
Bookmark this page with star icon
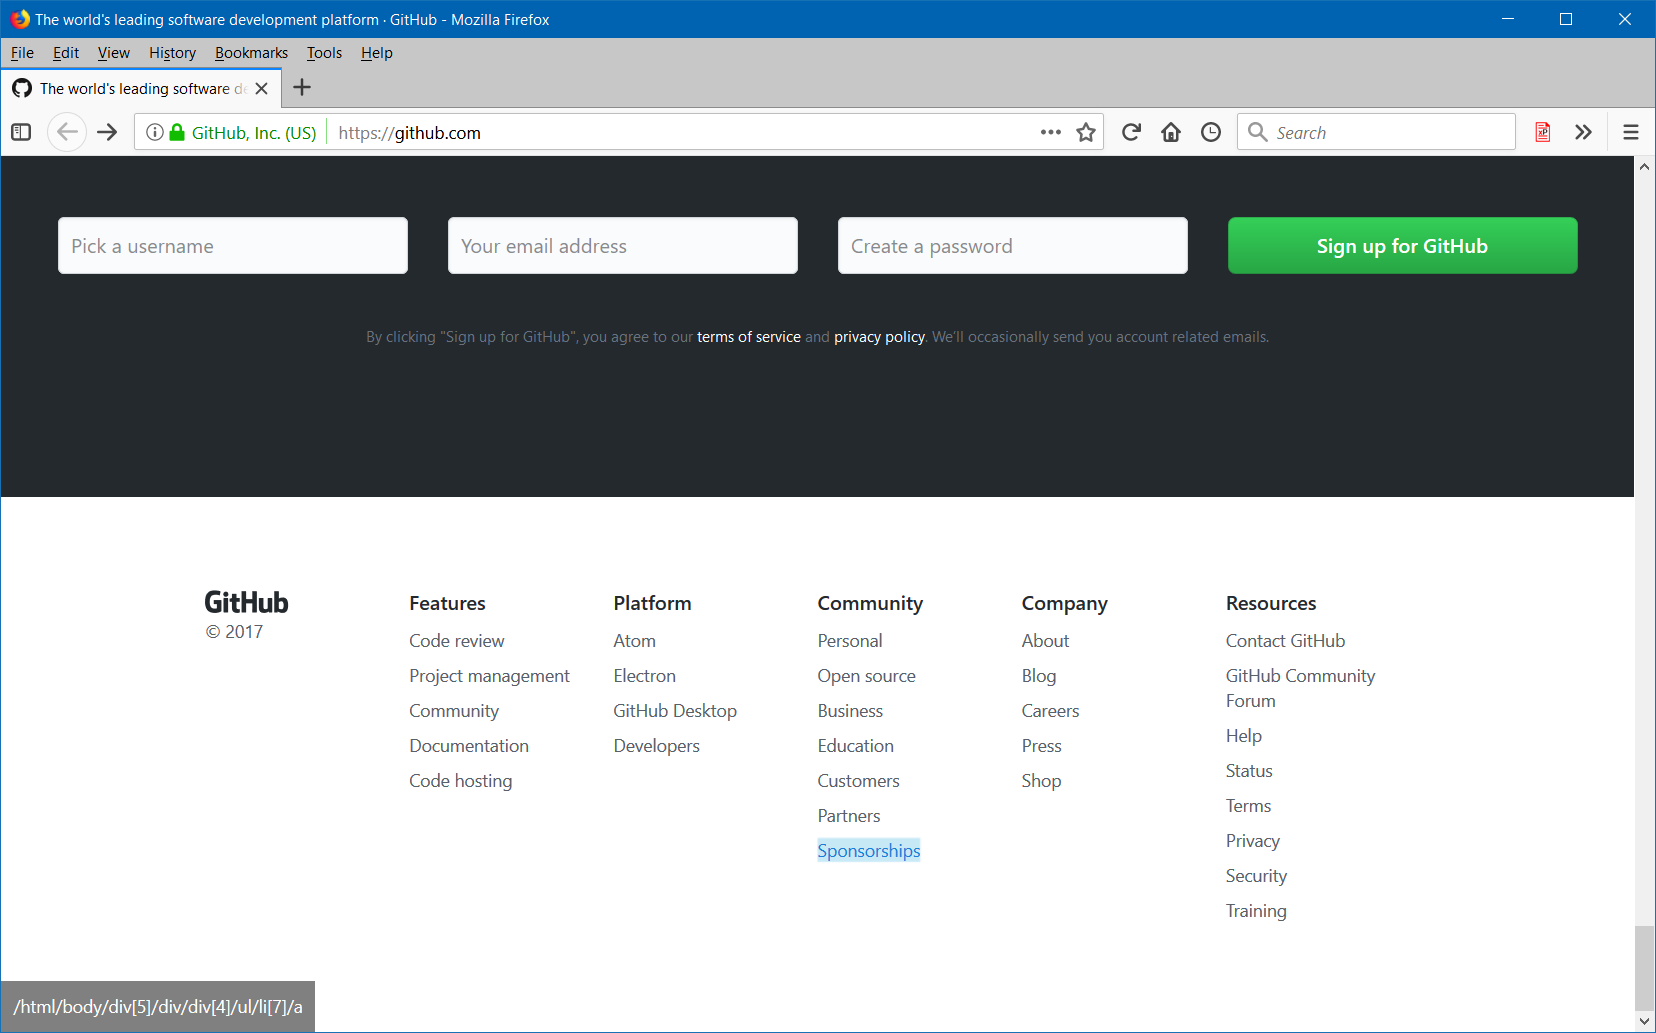tap(1086, 132)
